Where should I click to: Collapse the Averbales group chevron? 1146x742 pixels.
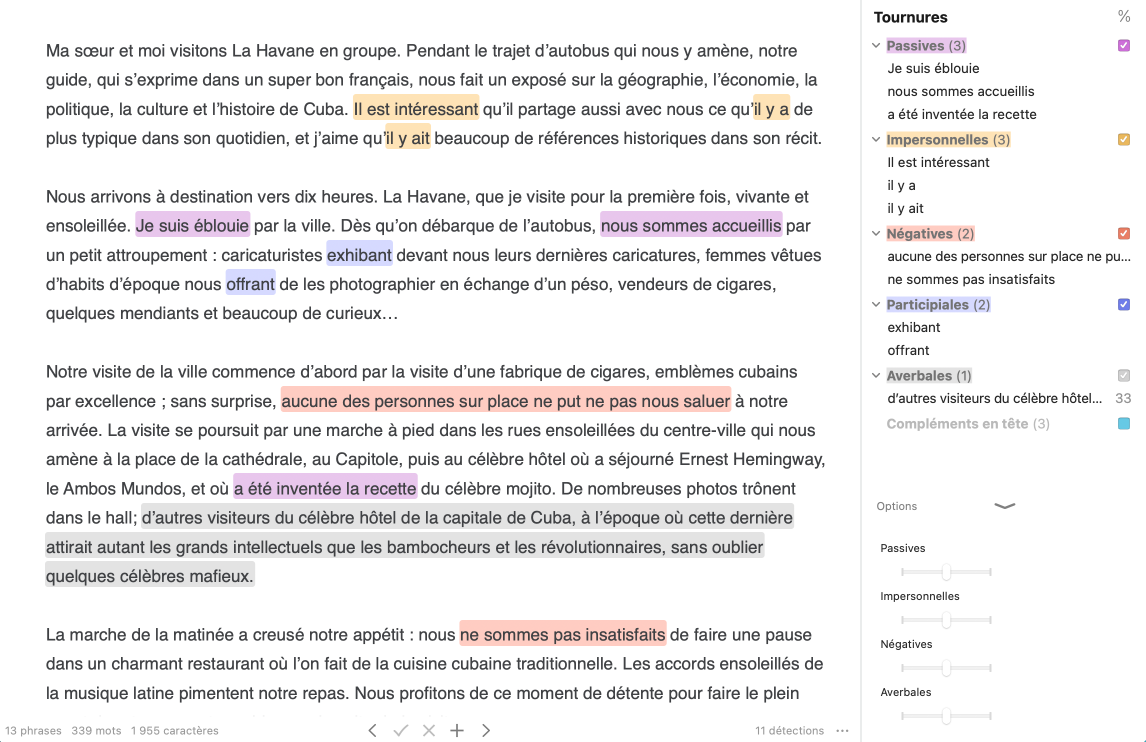(876, 376)
